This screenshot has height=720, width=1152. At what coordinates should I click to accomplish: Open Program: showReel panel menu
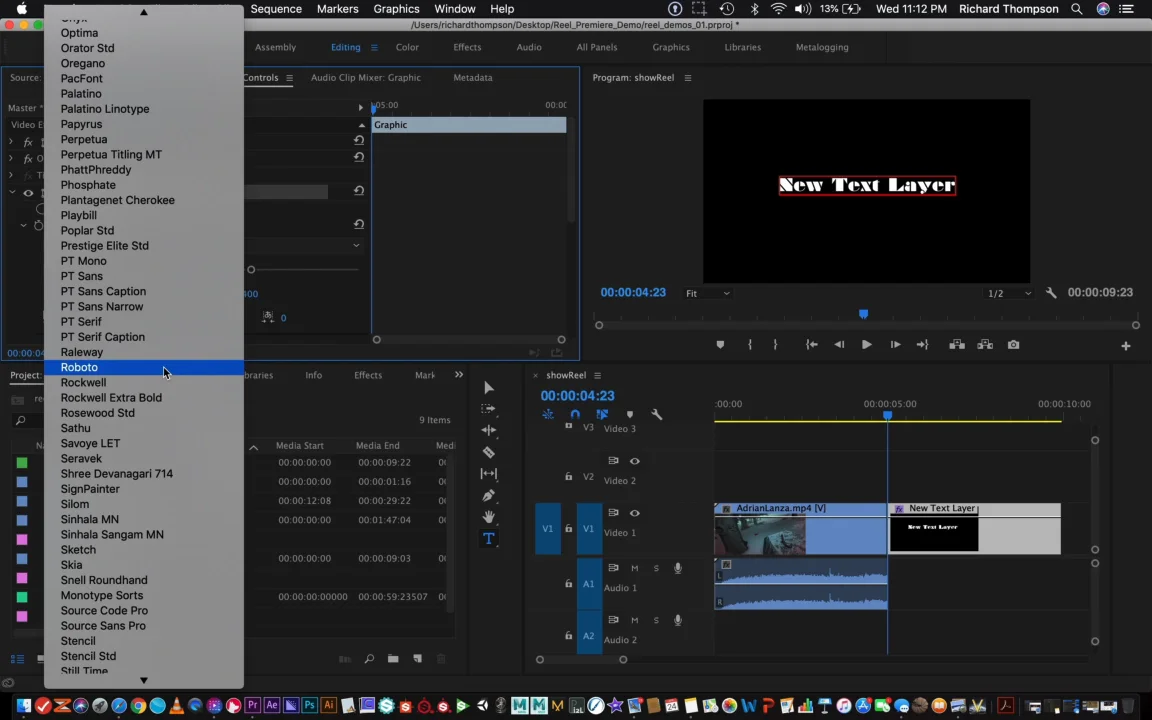[688, 78]
